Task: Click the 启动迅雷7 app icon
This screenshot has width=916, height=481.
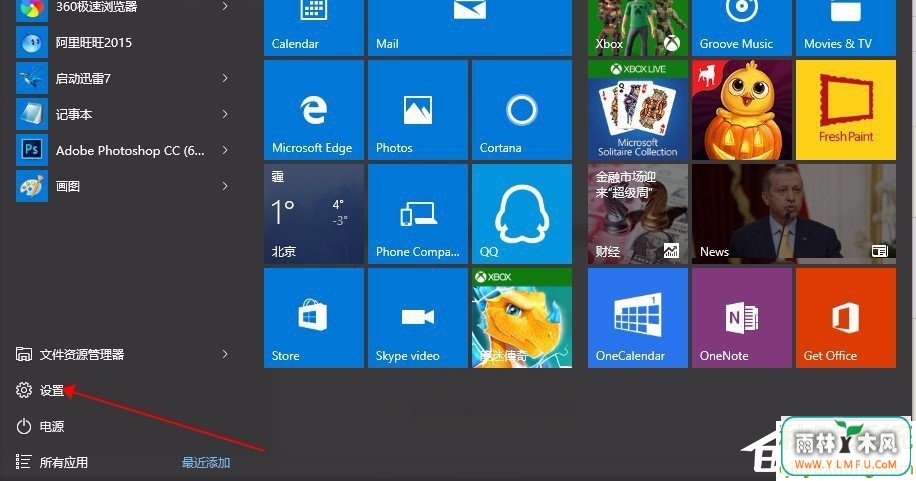Action: 32,78
